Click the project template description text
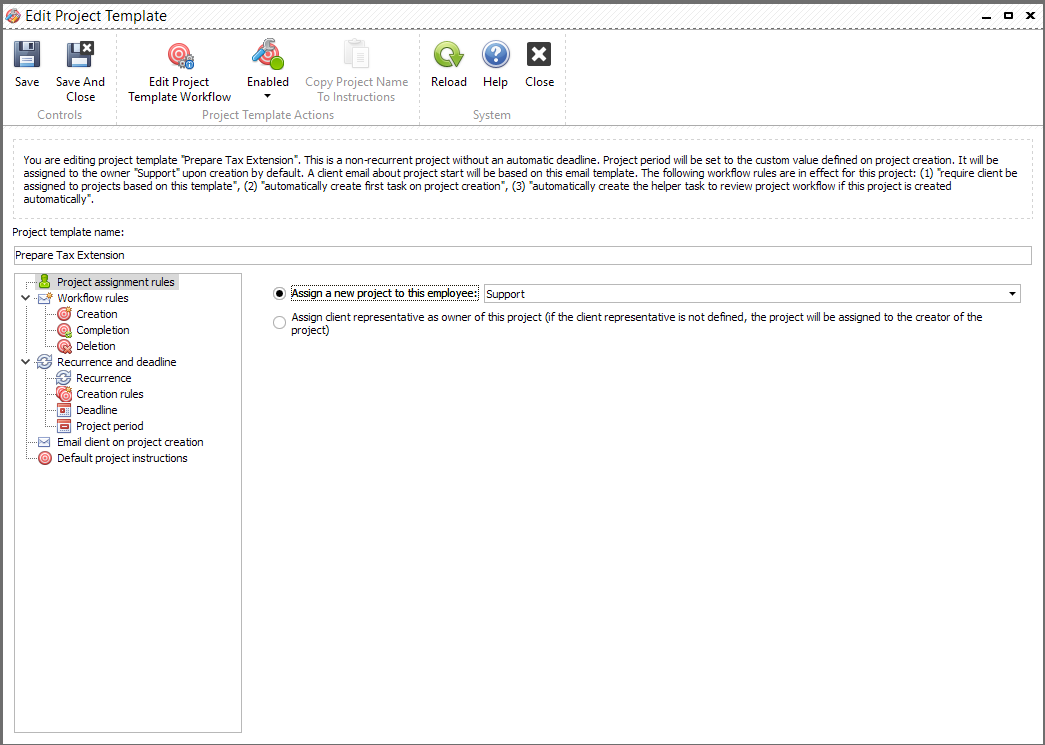Screen dimensions: 1045x745 coord(522,179)
